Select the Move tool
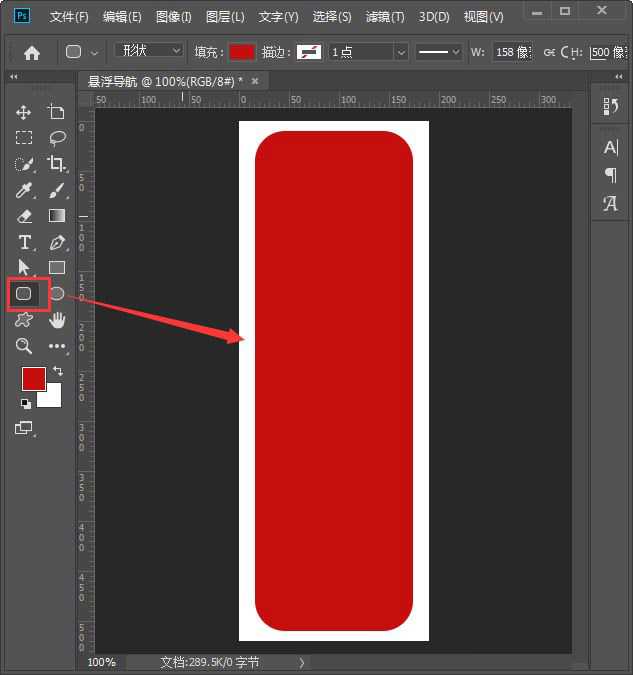633x675 pixels. click(24, 112)
